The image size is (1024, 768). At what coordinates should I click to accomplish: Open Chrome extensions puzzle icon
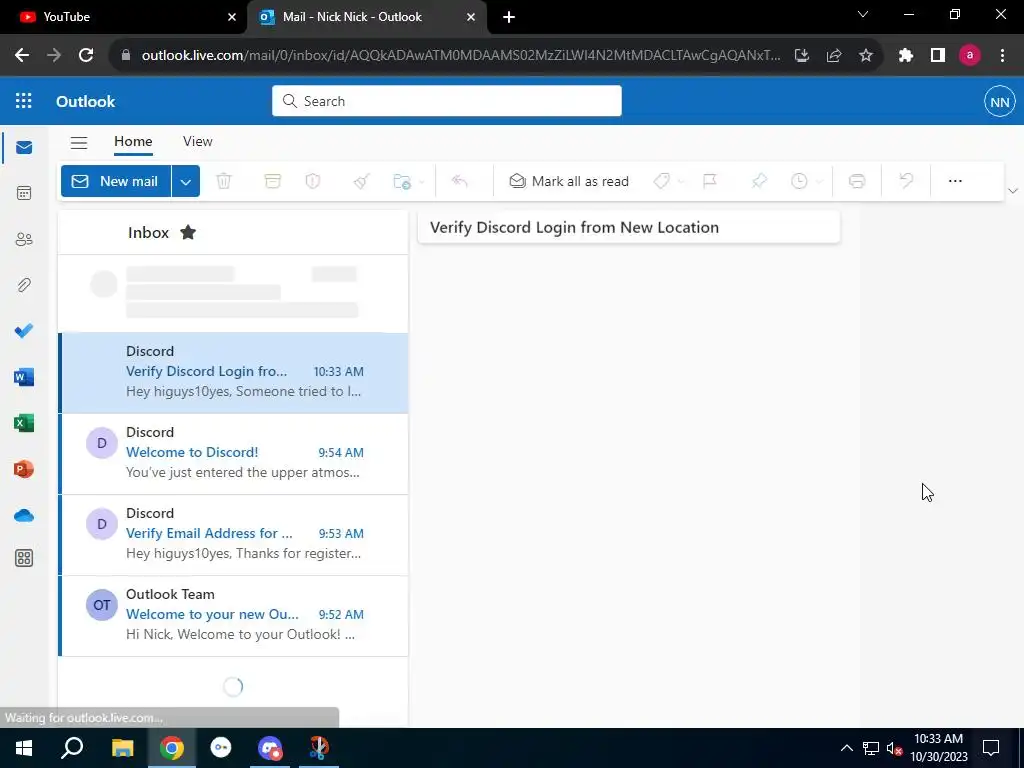905,56
